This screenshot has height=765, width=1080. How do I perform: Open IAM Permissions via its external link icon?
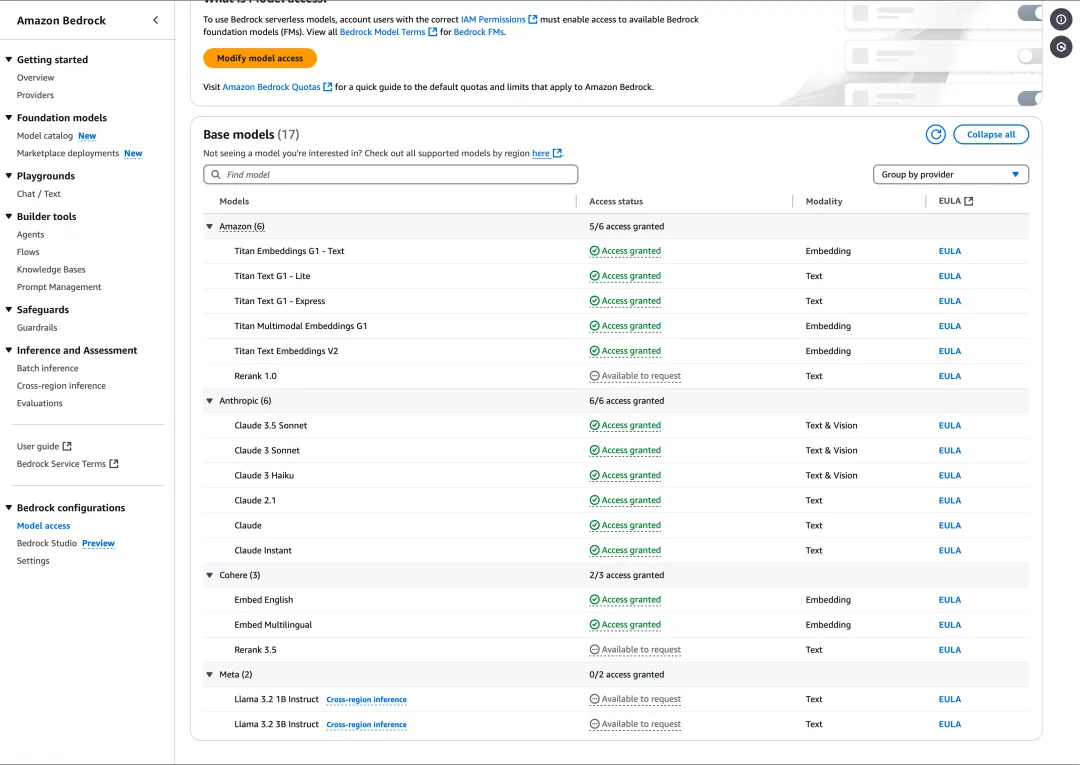pos(531,18)
